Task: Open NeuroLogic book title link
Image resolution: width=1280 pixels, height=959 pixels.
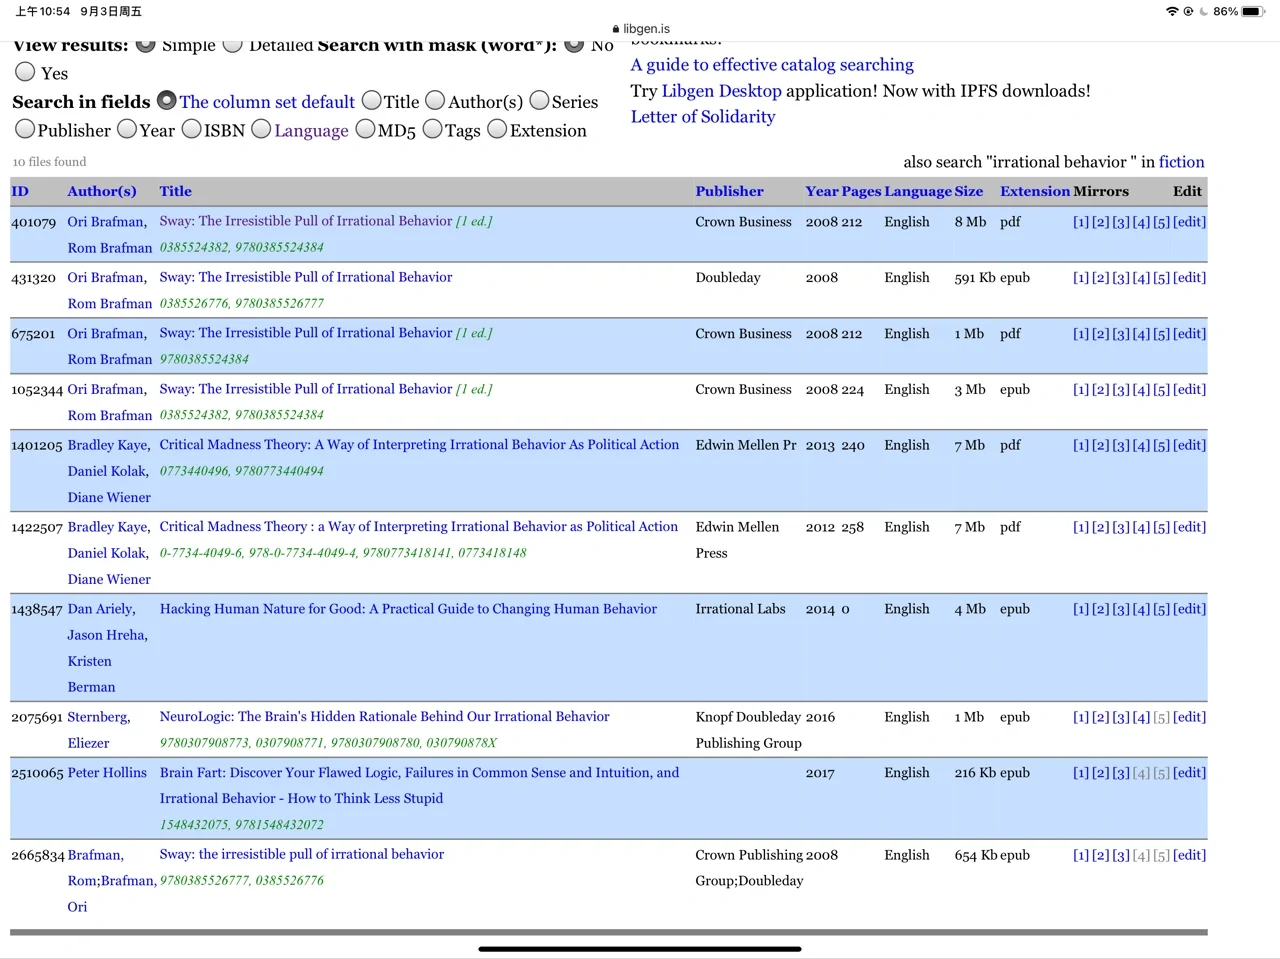Action: pyautogui.click(x=384, y=717)
